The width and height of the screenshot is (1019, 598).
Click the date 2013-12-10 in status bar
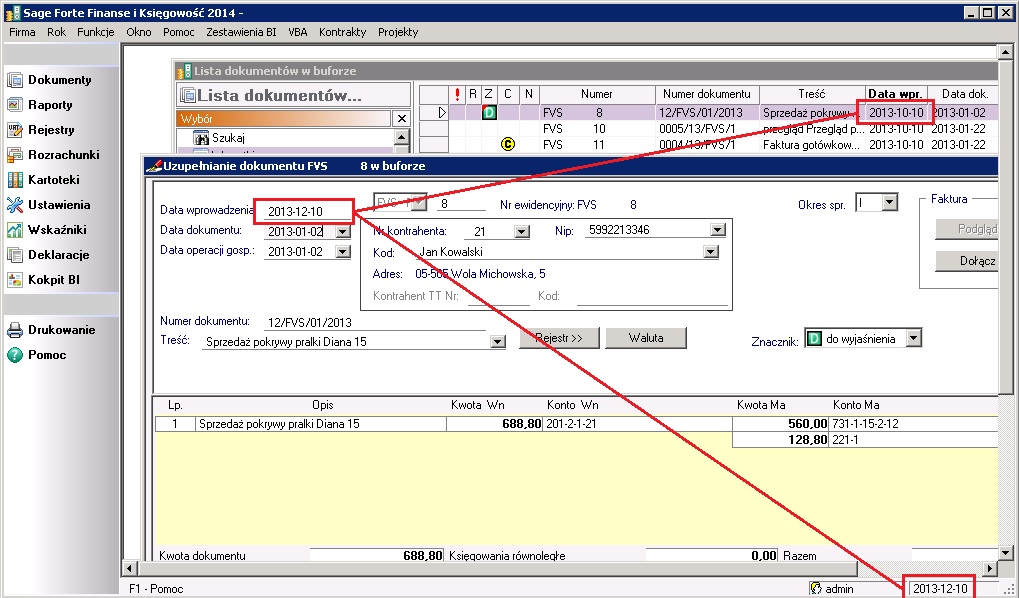[x=940, y=589]
